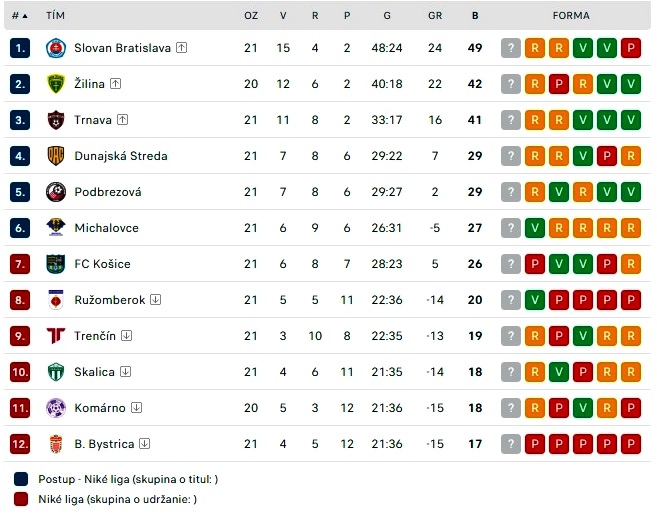This screenshot has height=515, width=657.
Task: Click the promotion arrow icon beside Slovan Bratislava
Action: point(181,48)
